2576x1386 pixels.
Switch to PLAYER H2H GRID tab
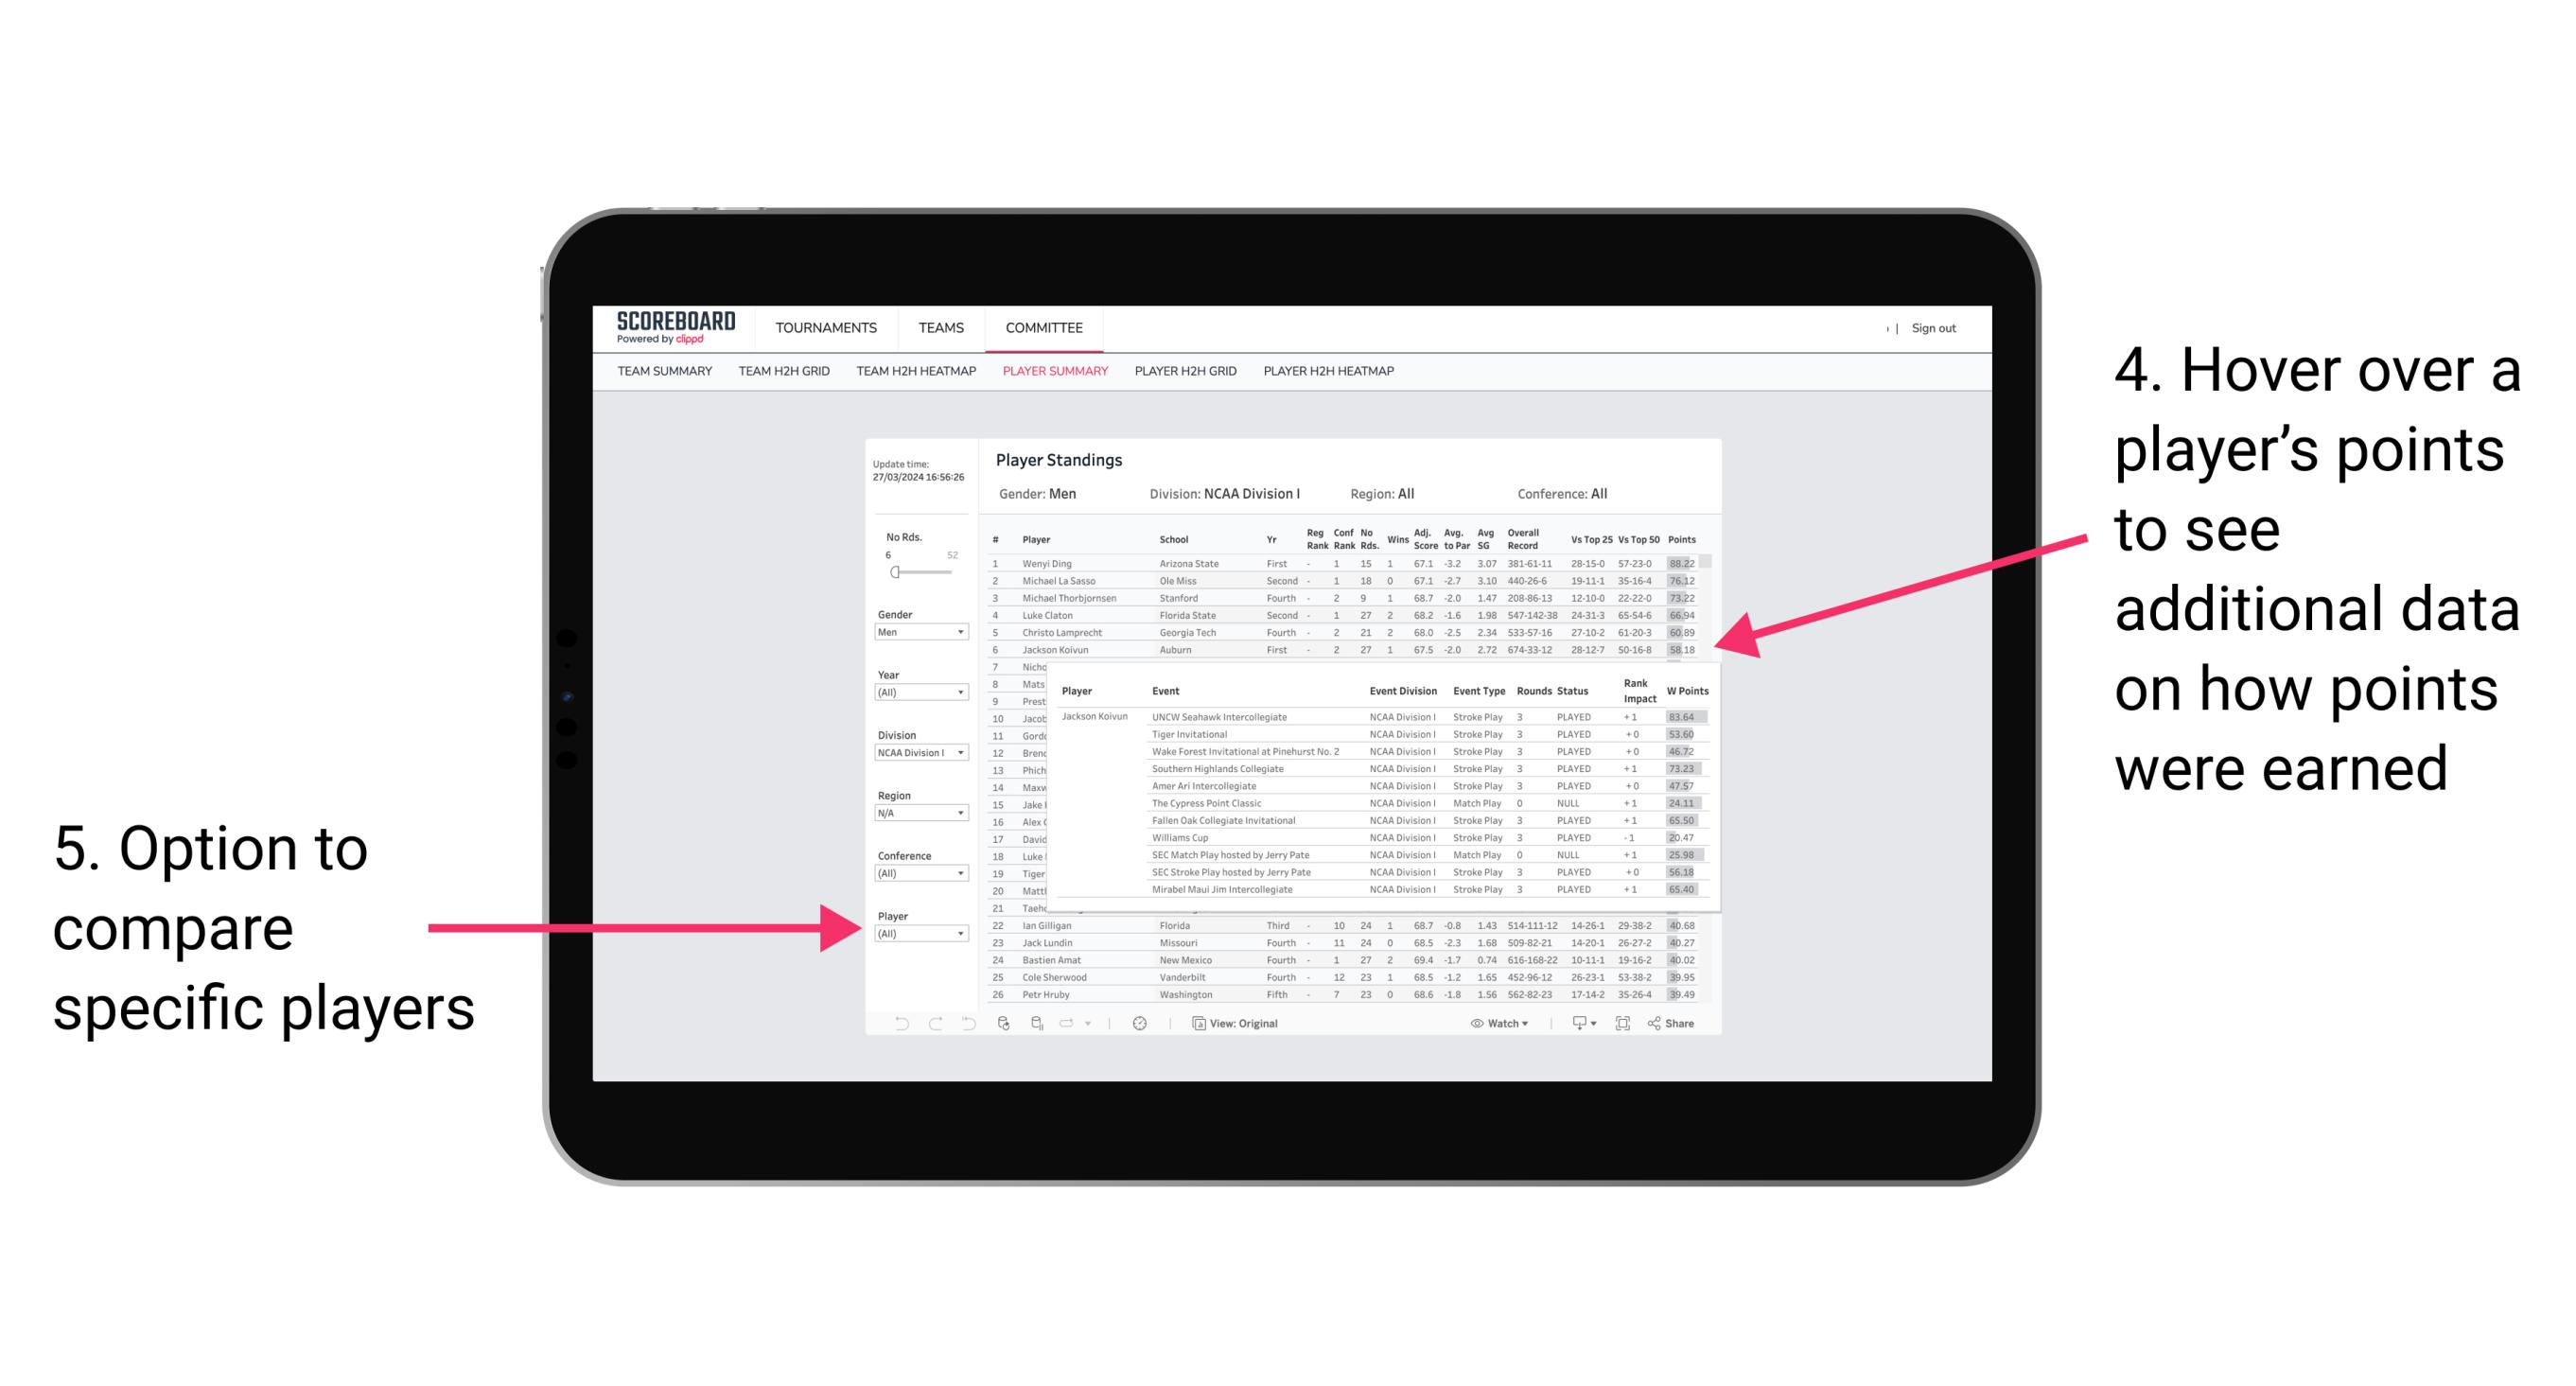point(1183,376)
